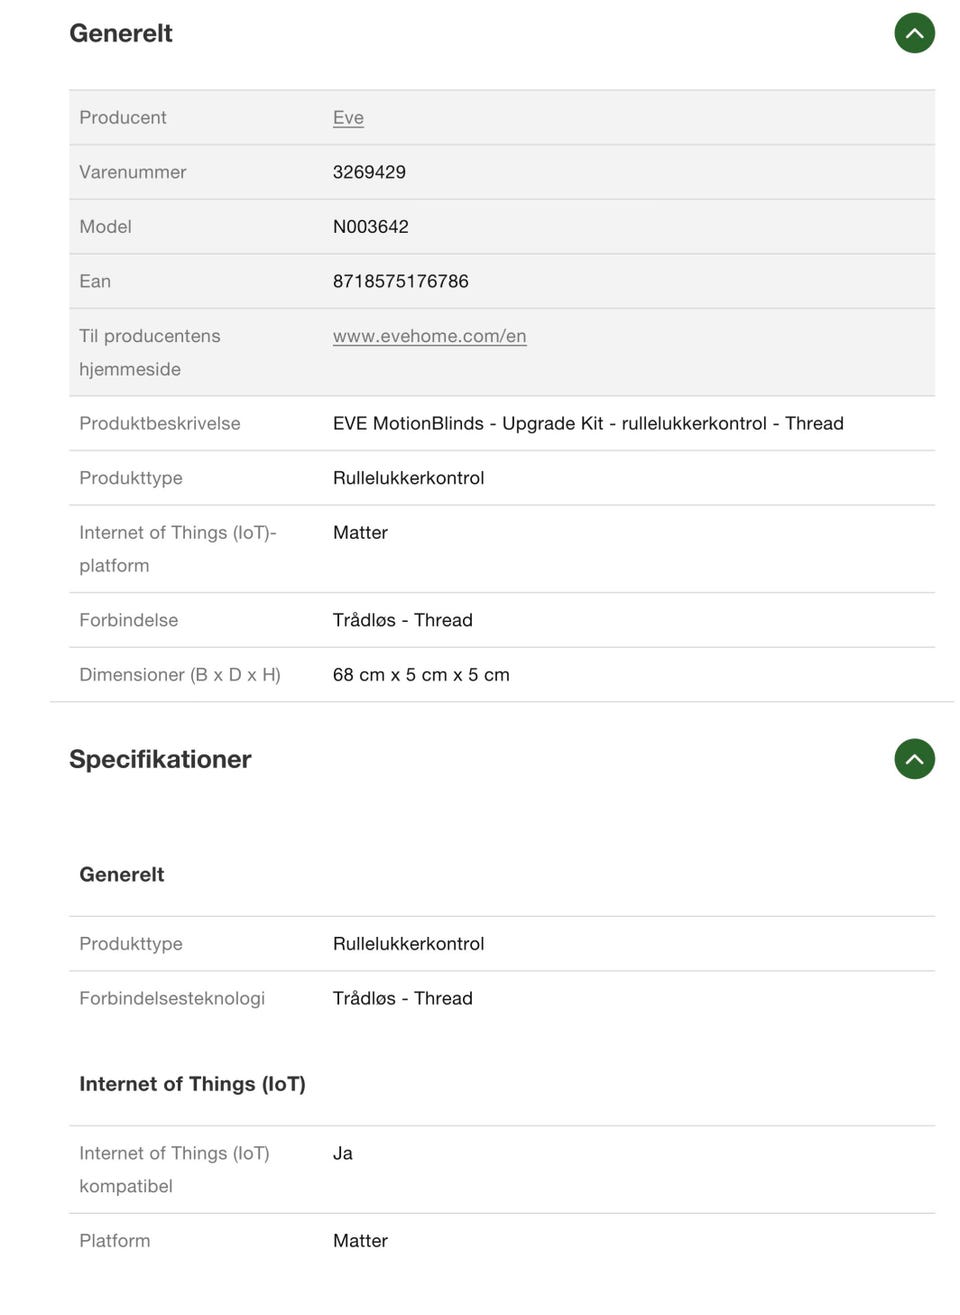Image resolution: width=960 pixels, height=1315 pixels.
Task: Click the Forbindelsesteknologi row label
Action: pos(172,998)
